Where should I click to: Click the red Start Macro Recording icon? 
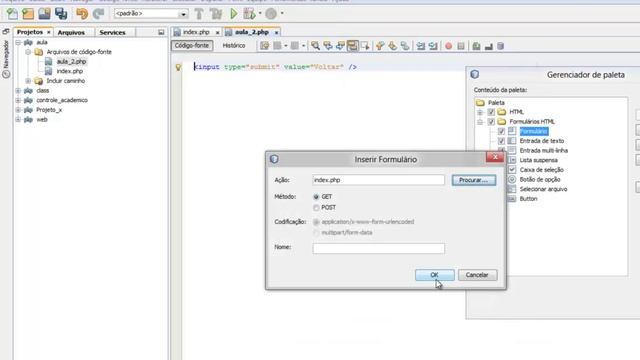click(449, 46)
